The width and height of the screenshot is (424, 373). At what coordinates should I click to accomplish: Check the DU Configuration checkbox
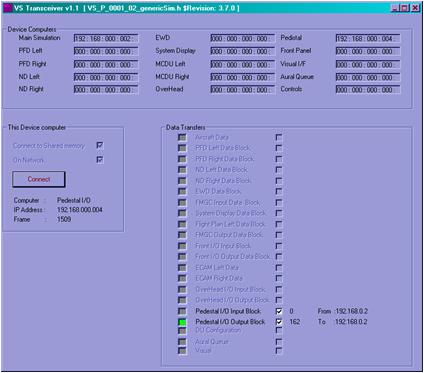[279, 330]
